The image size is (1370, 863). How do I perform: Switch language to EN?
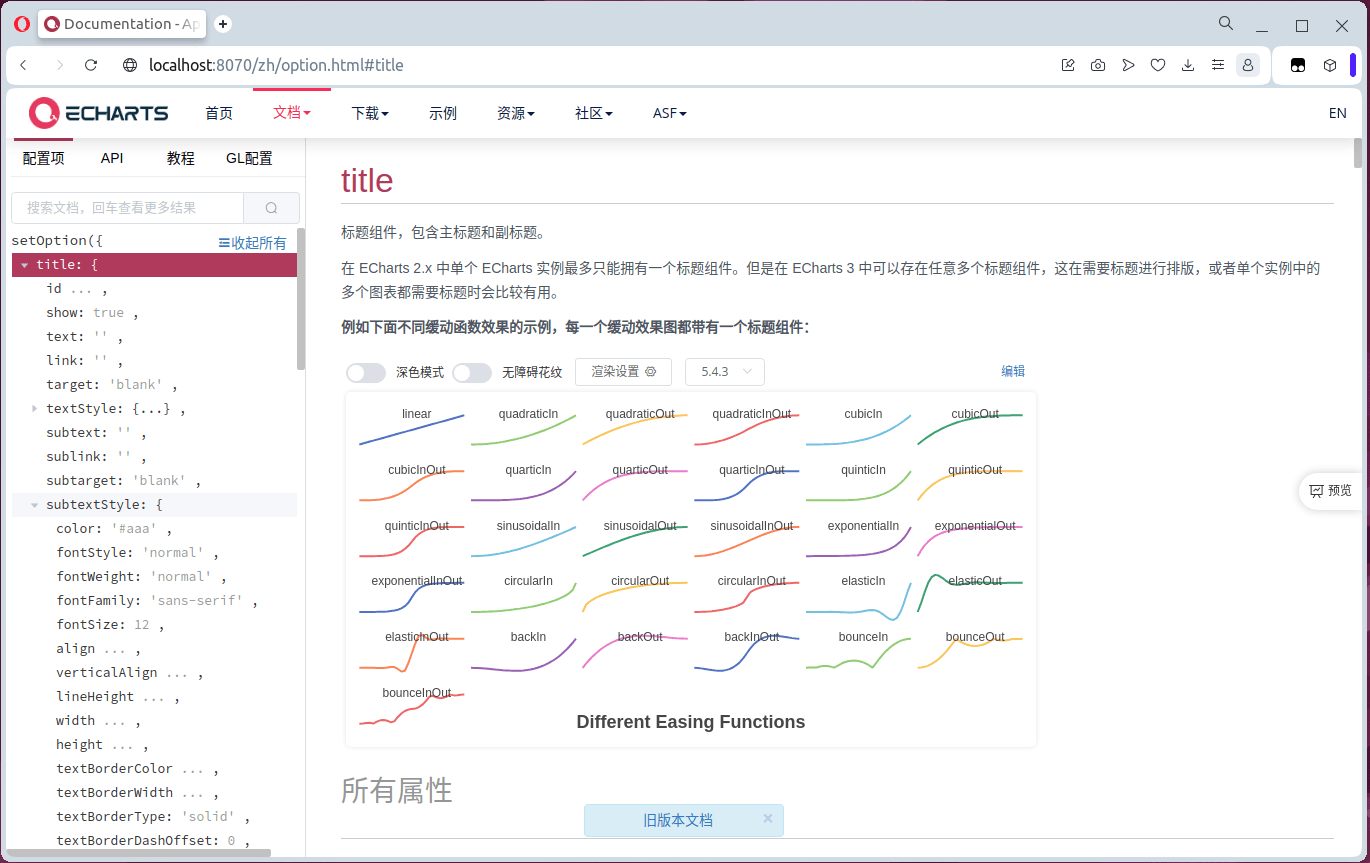[1338, 113]
